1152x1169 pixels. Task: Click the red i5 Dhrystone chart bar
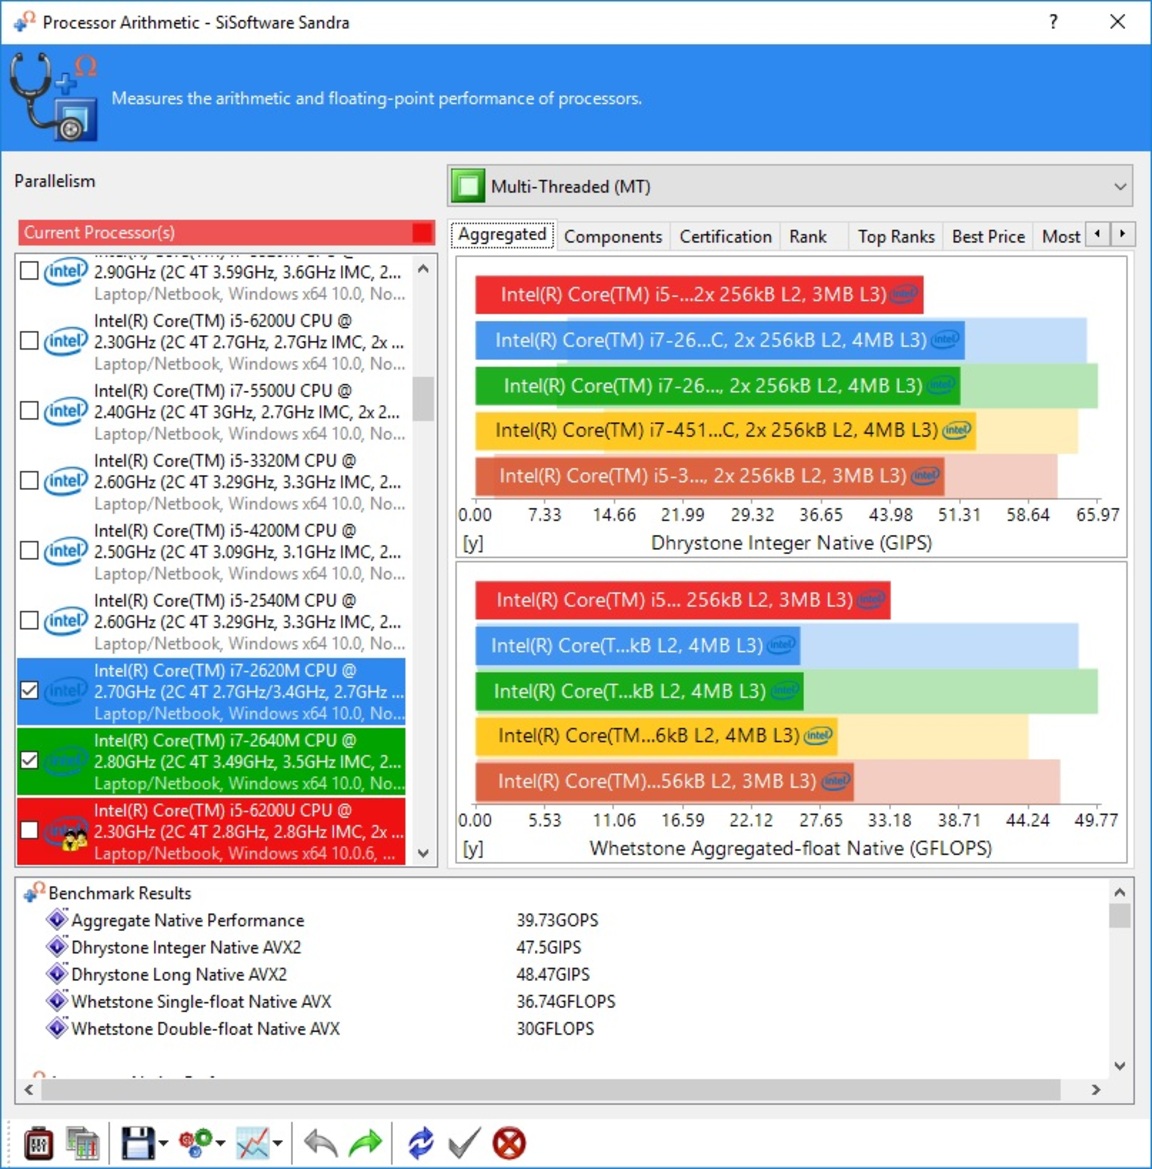(699, 294)
